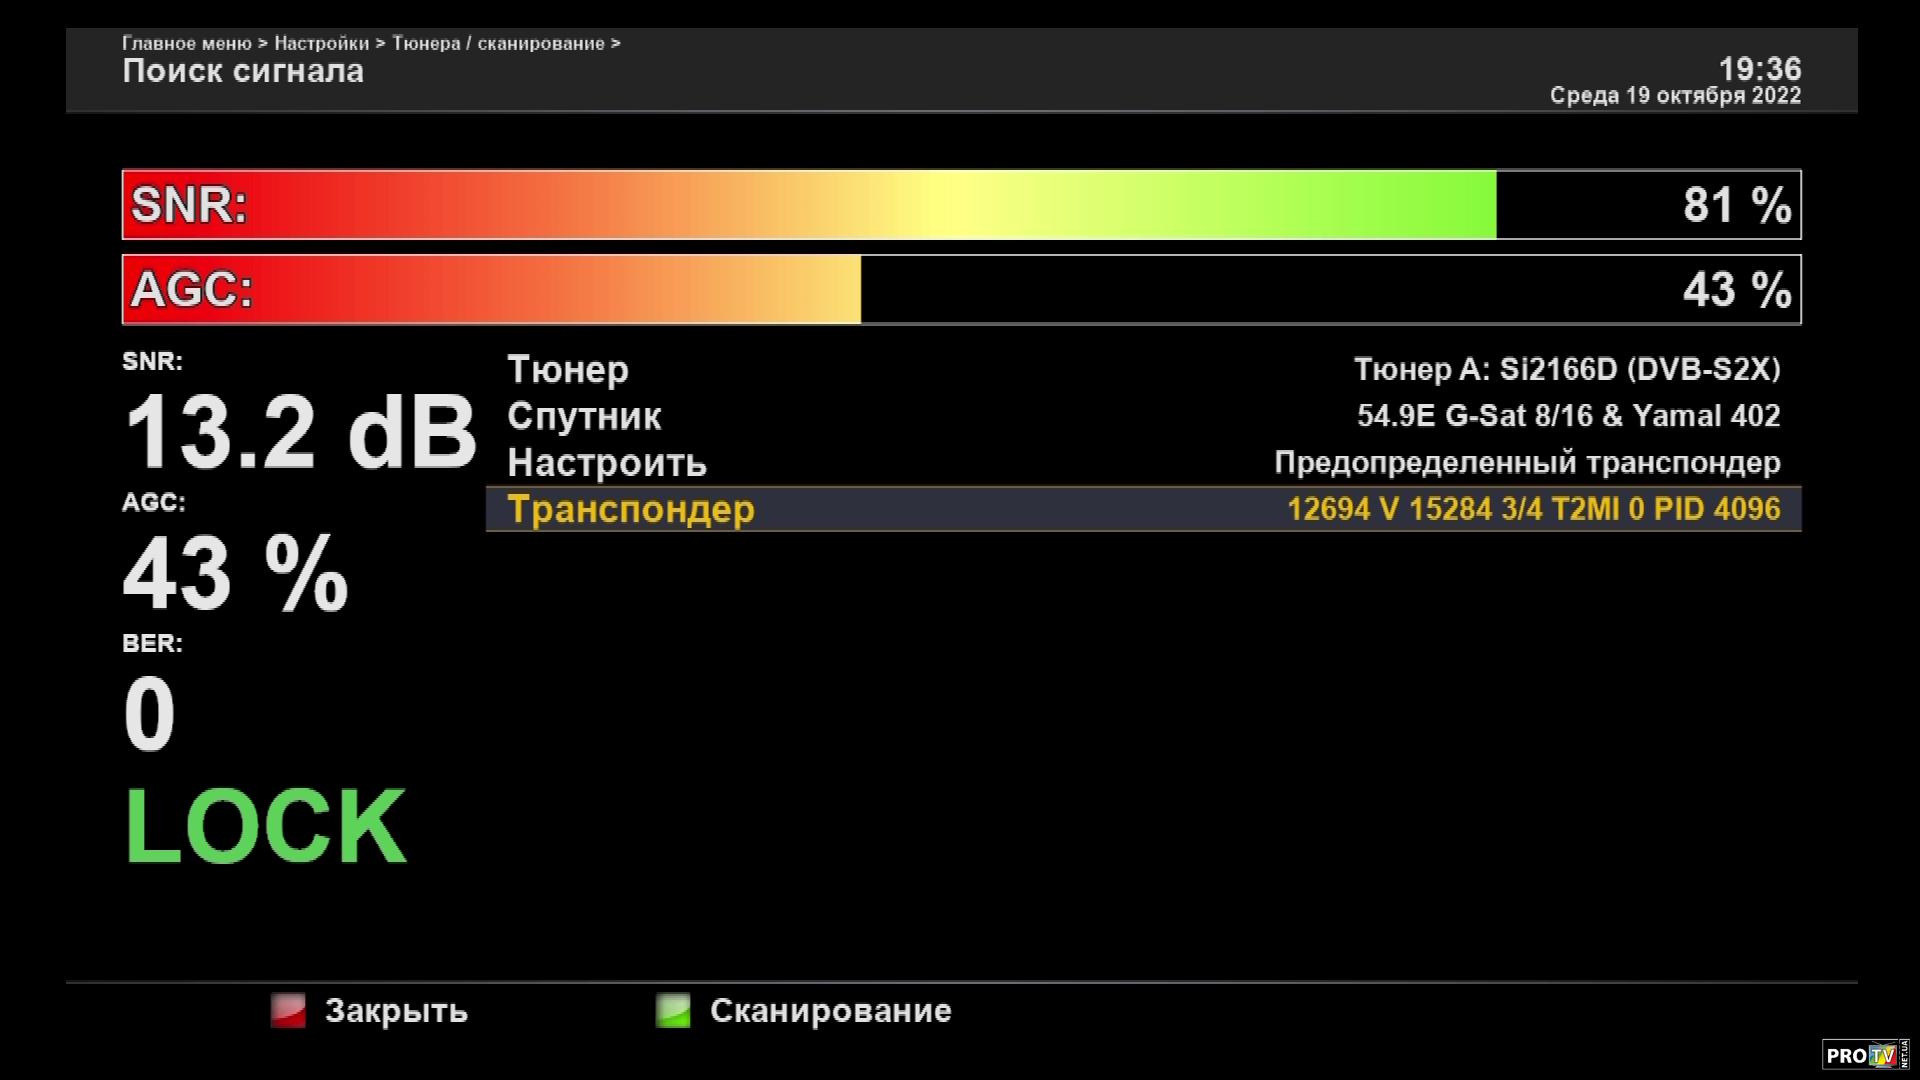Click the 13.2 dB SNR reading
This screenshot has height=1080, width=1920.
[x=299, y=432]
